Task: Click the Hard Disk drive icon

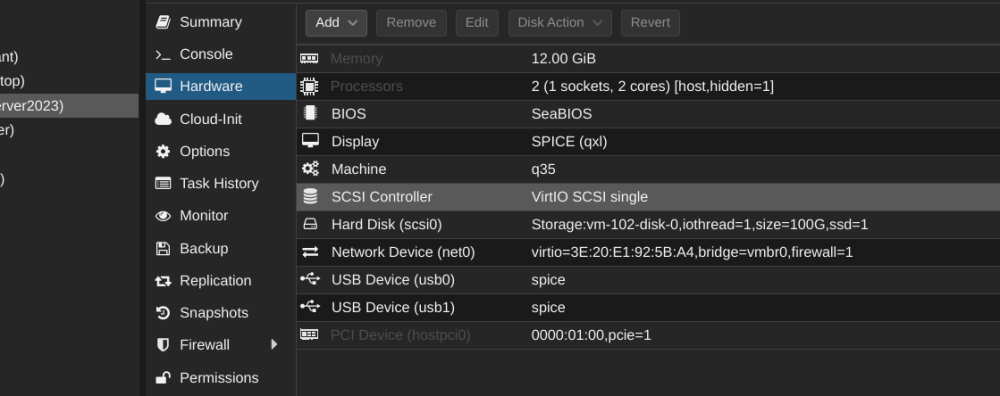Action: [x=310, y=224]
